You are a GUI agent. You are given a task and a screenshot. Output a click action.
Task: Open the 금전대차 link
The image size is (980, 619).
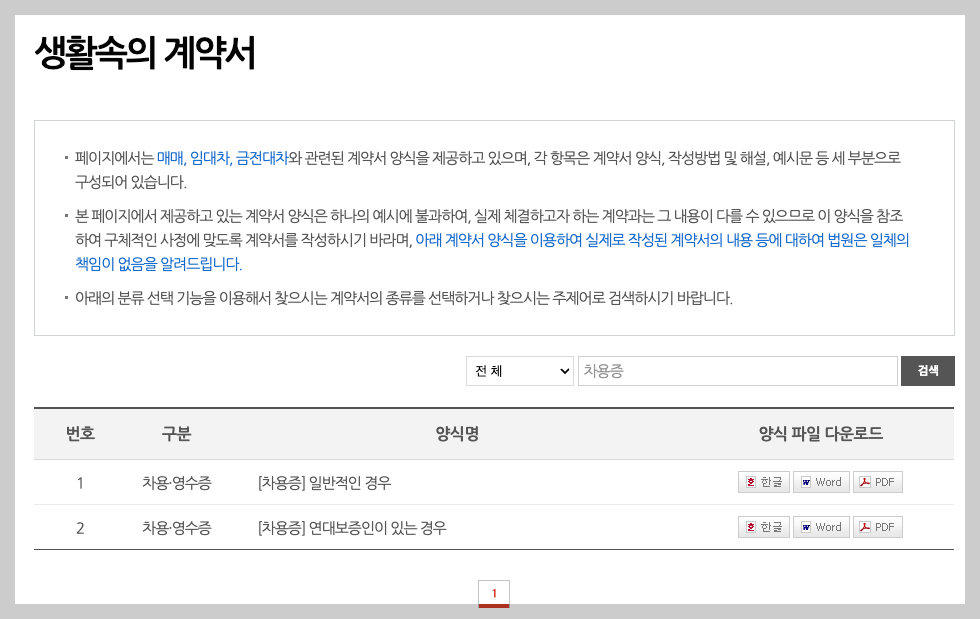click(261, 155)
